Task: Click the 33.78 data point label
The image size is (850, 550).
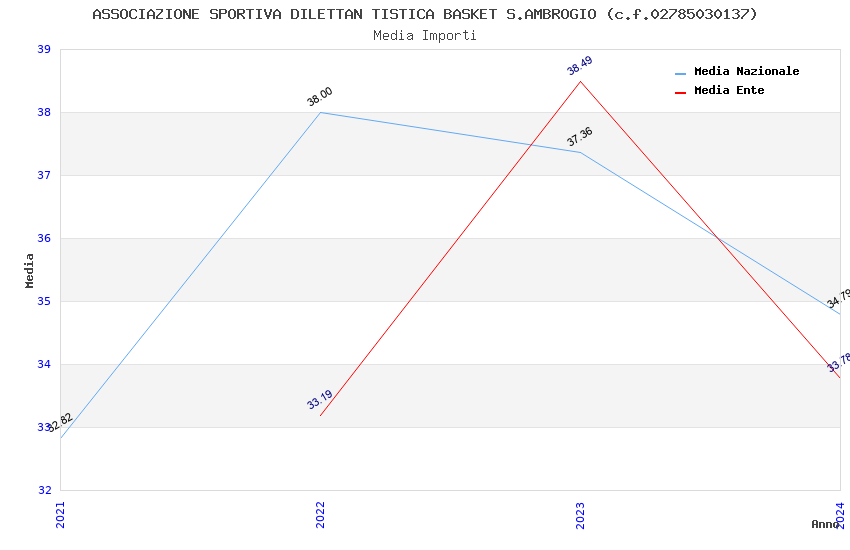Action: 838,363
